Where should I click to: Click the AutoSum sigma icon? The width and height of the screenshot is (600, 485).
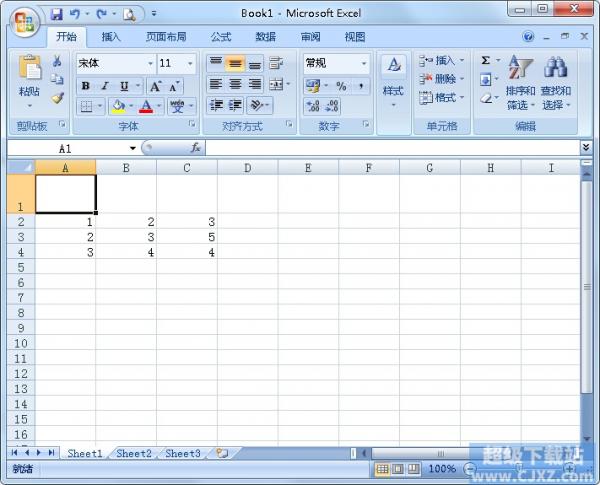(486, 61)
